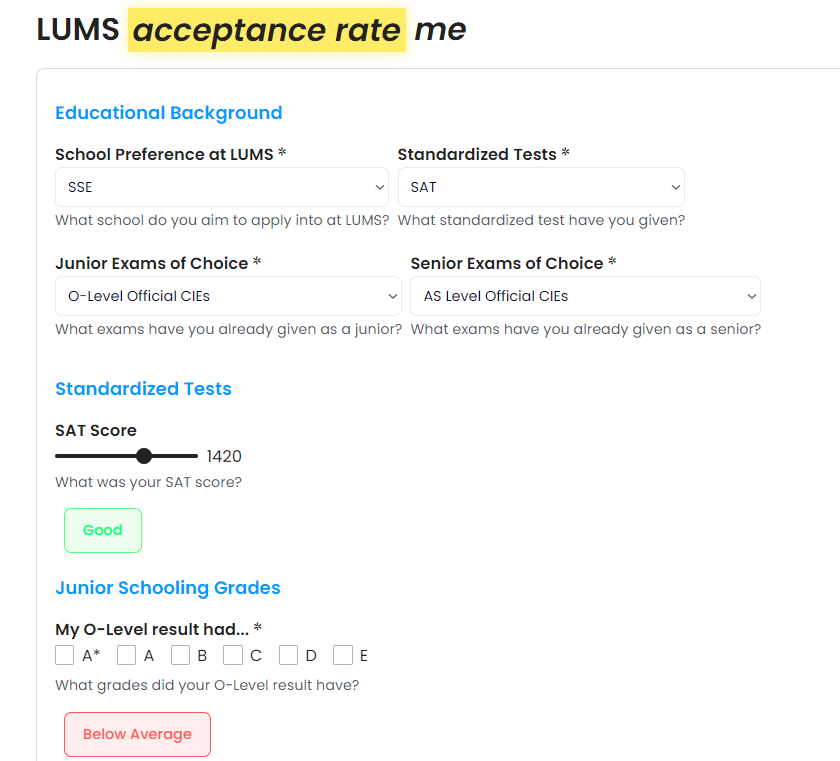Select the C grade checkbox

click(x=233, y=656)
